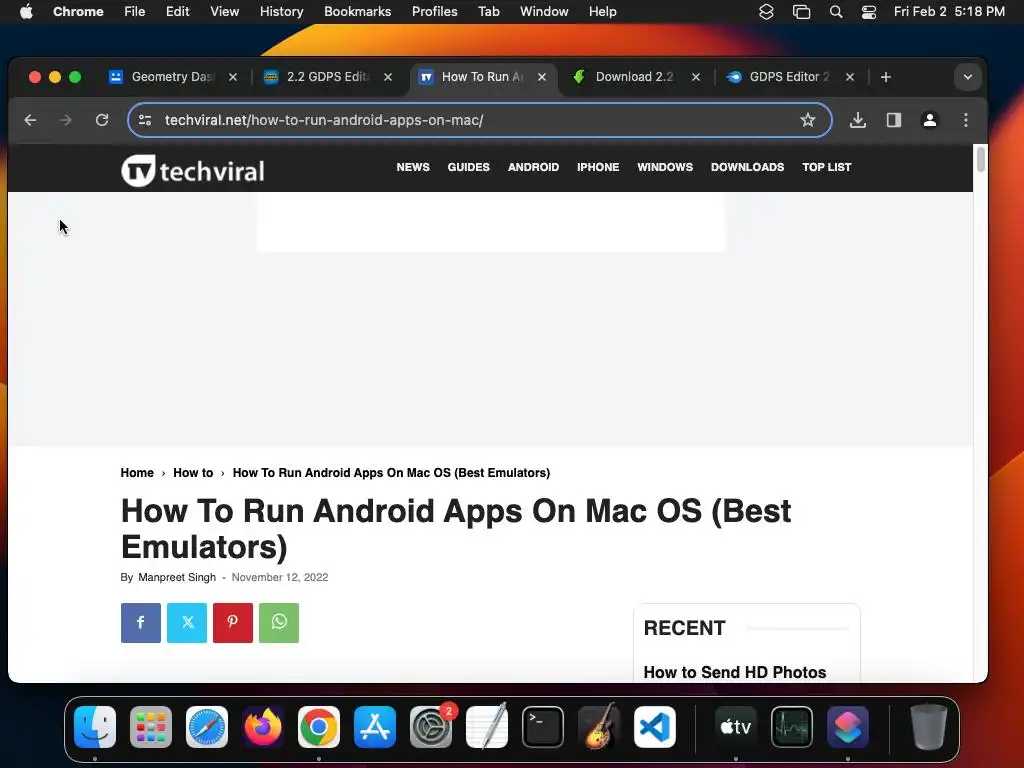Open the NEWS navigation link
Screen dimensions: 1024x768
pyautogui.click(x=413, y=167)
